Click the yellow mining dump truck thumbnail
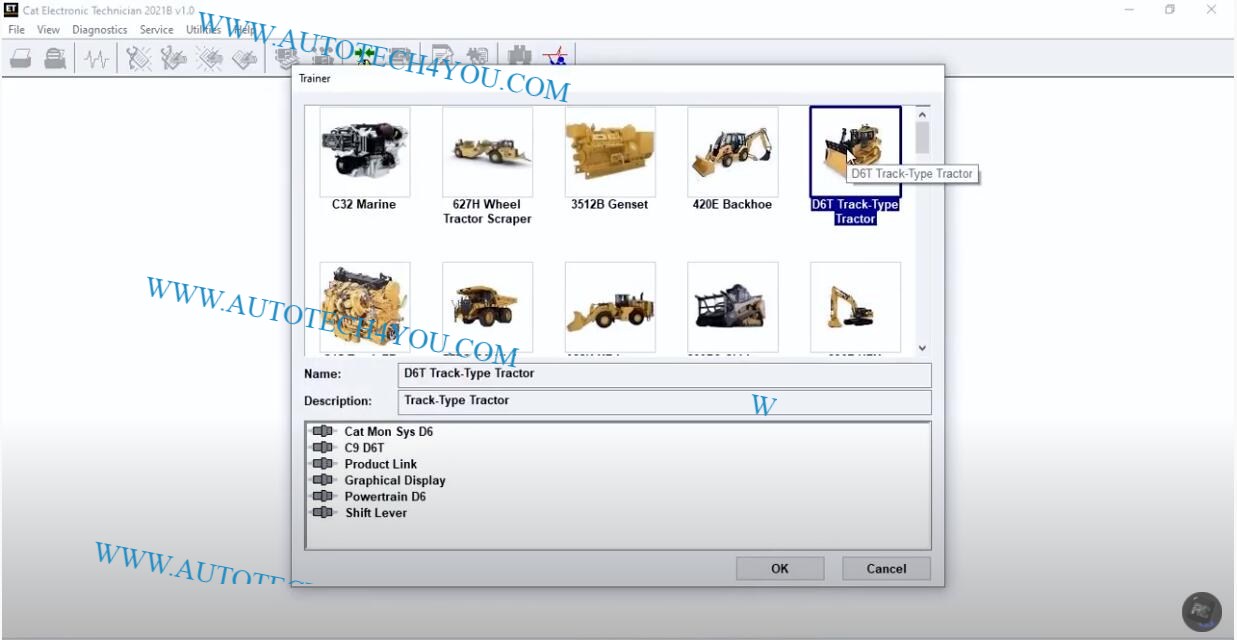1237x640 pixels. 487,307
